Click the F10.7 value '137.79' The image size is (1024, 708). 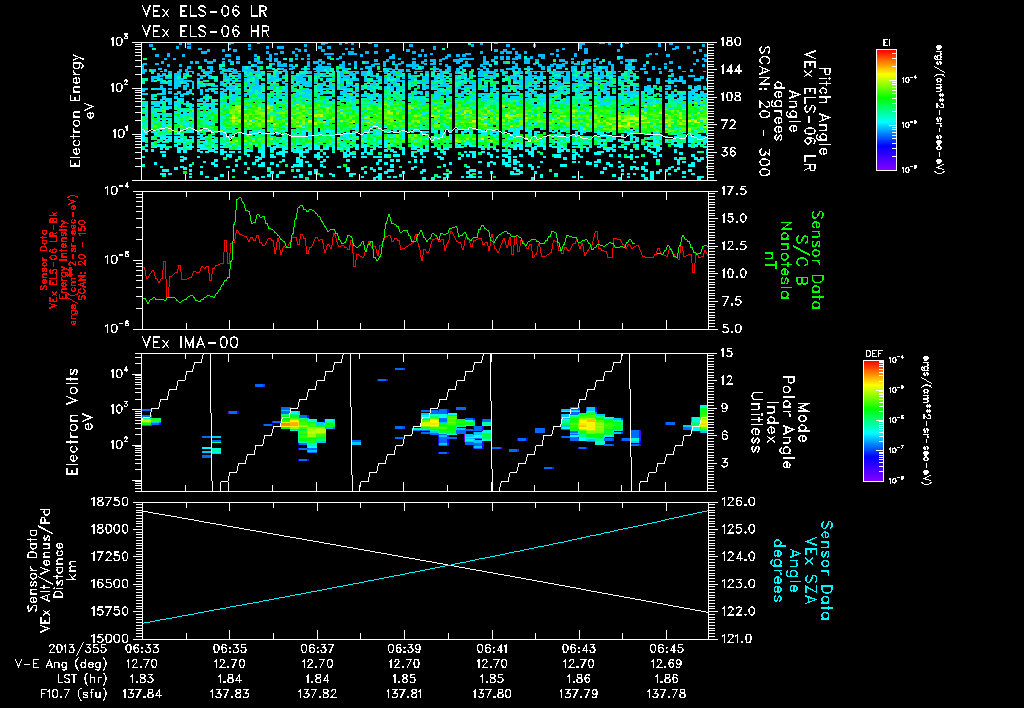pos(579,694)
